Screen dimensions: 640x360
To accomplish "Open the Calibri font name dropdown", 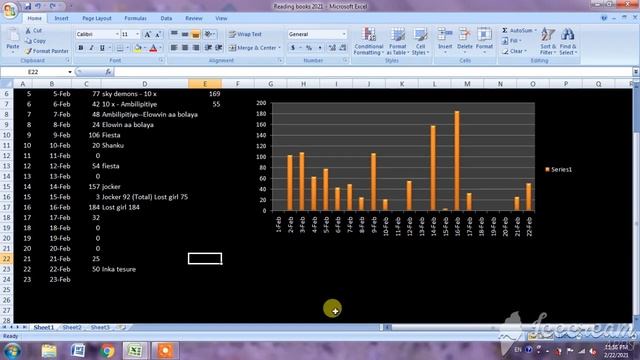I will (x=117, y=34).
